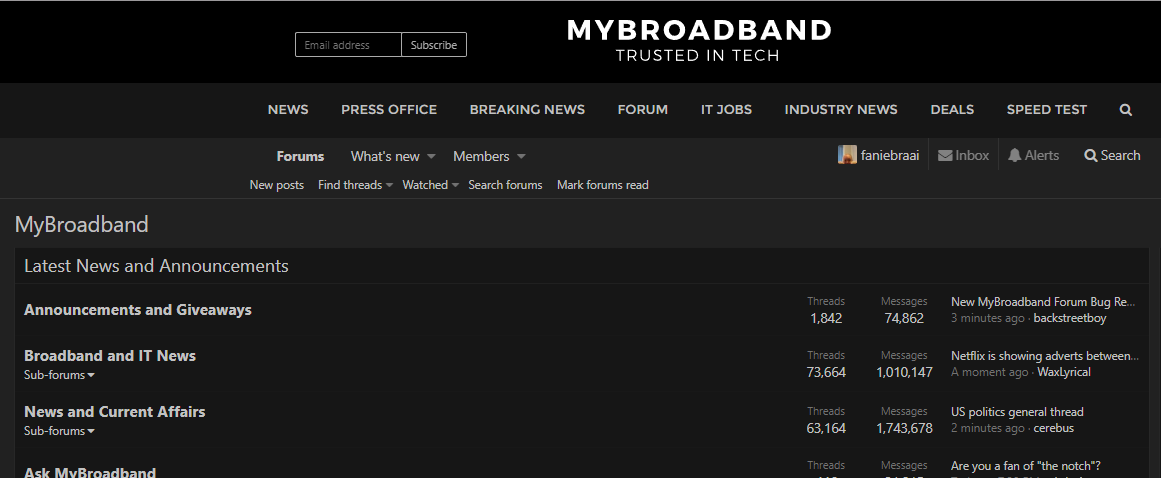Image resolution: width=1161 pixels, height=478 pixels.
Task: Click Inbox text label
Action: click(972, 155)
